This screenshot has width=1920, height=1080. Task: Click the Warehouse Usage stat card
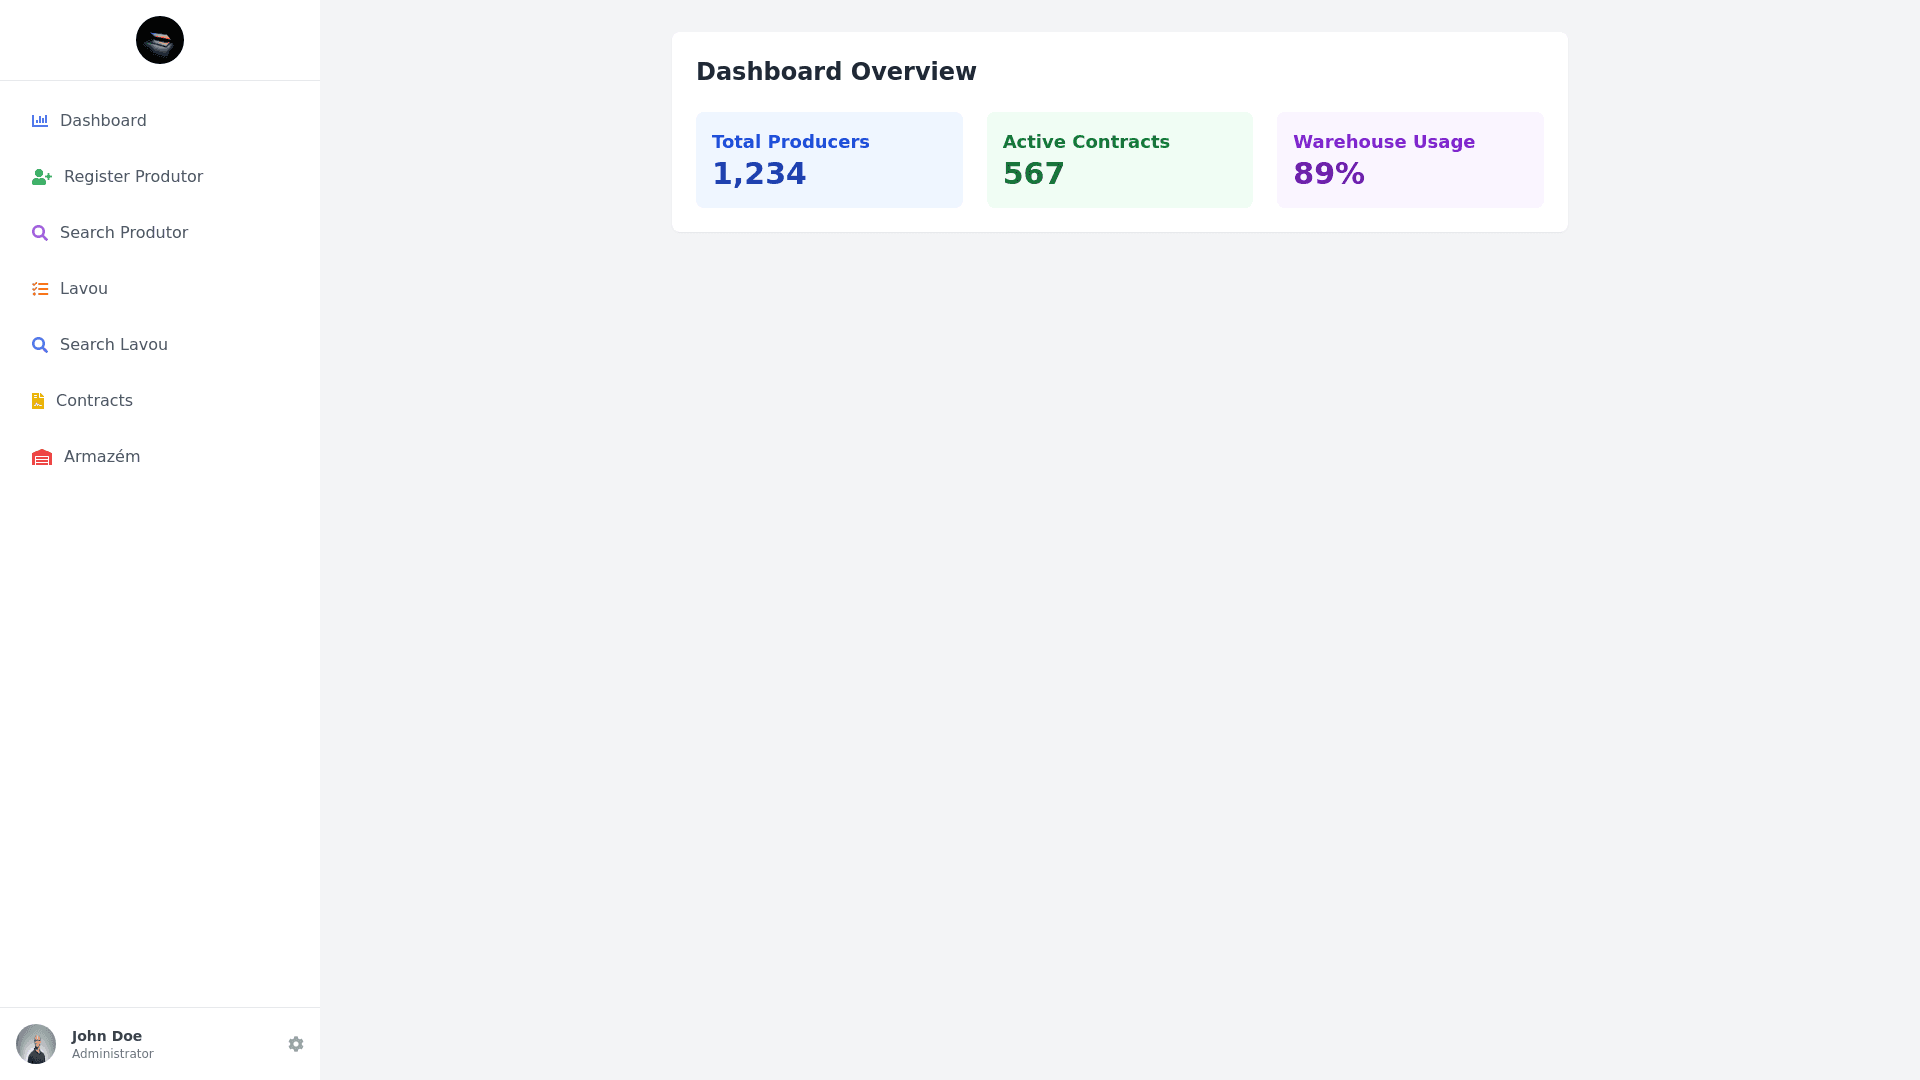1410,160
